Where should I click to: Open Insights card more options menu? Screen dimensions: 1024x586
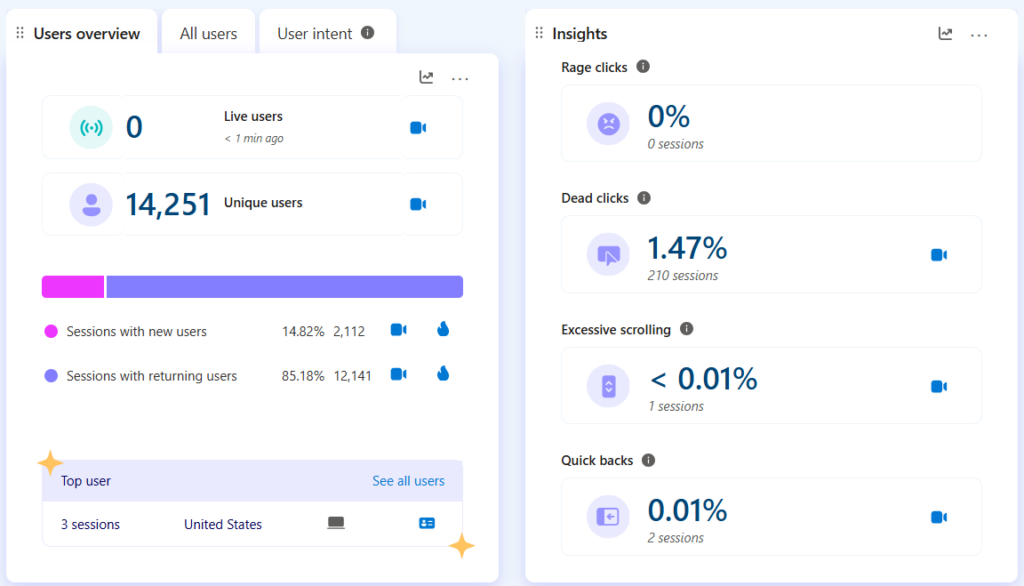pyautogui.click(x=979, y=35)
